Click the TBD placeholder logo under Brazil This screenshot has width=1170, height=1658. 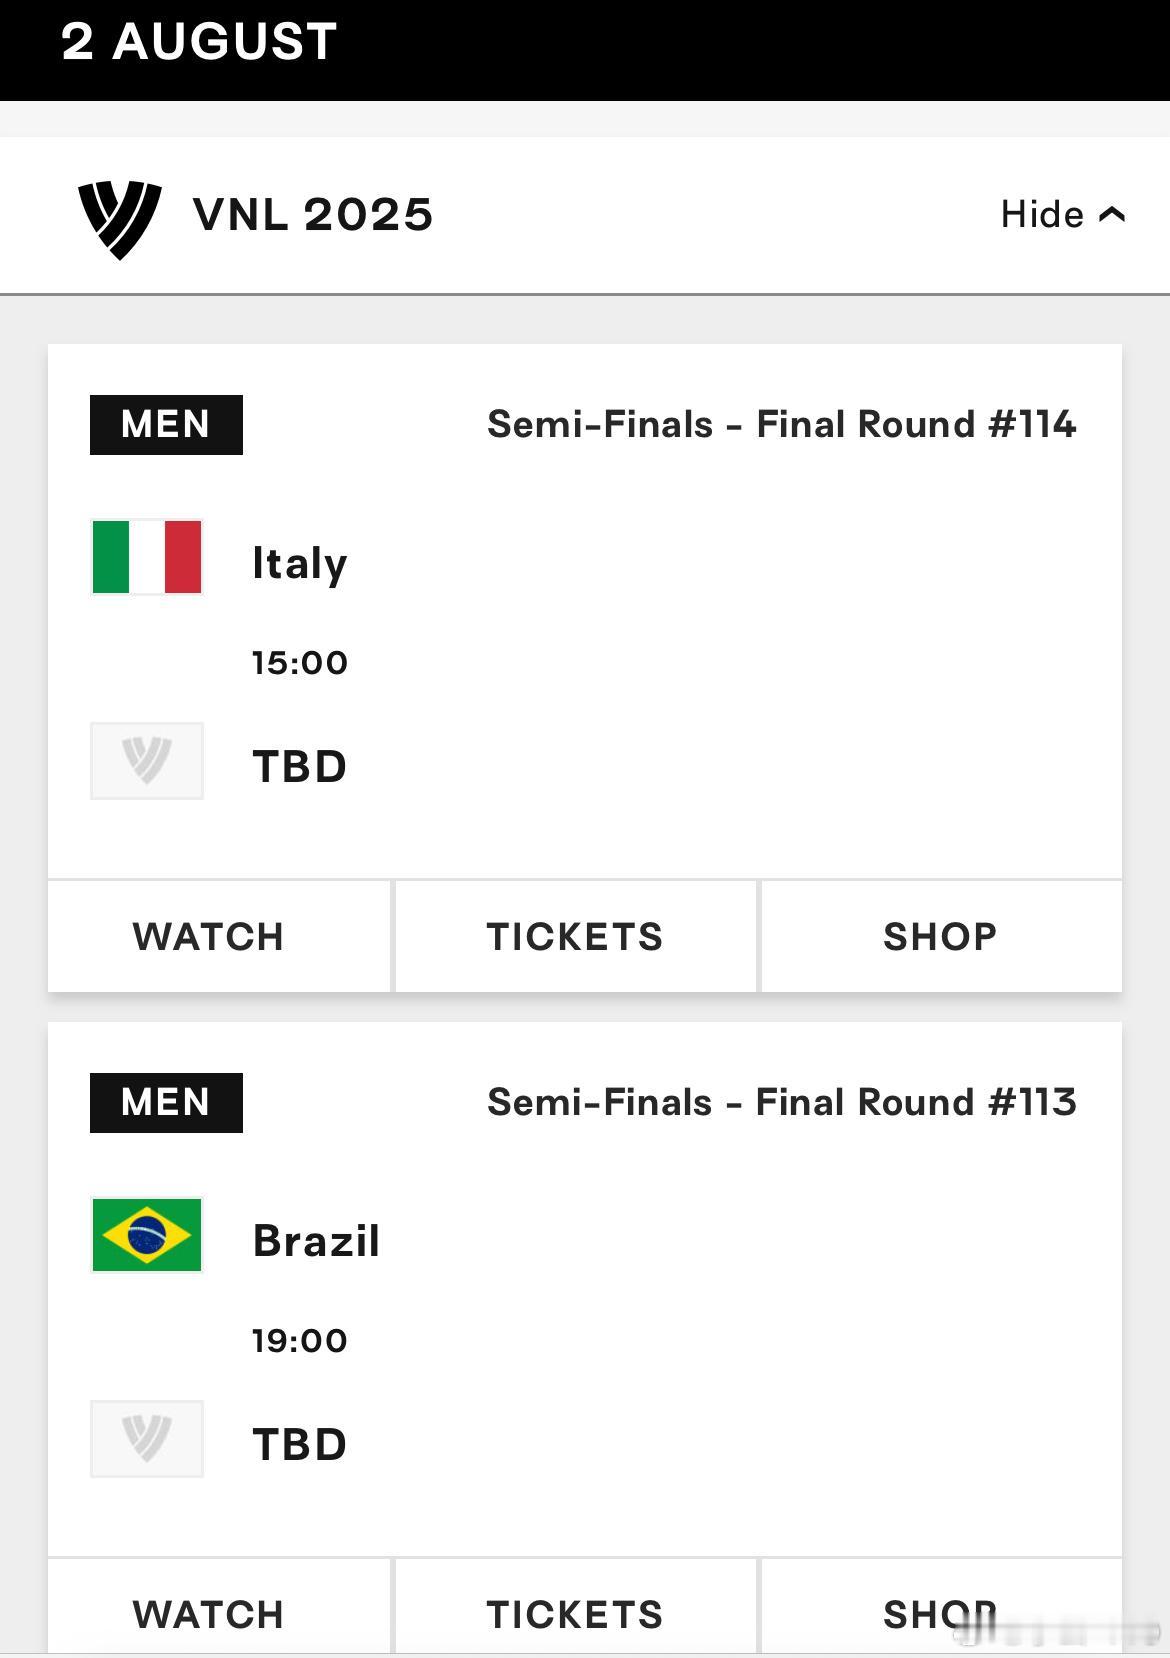click(x=147, y=1439)
